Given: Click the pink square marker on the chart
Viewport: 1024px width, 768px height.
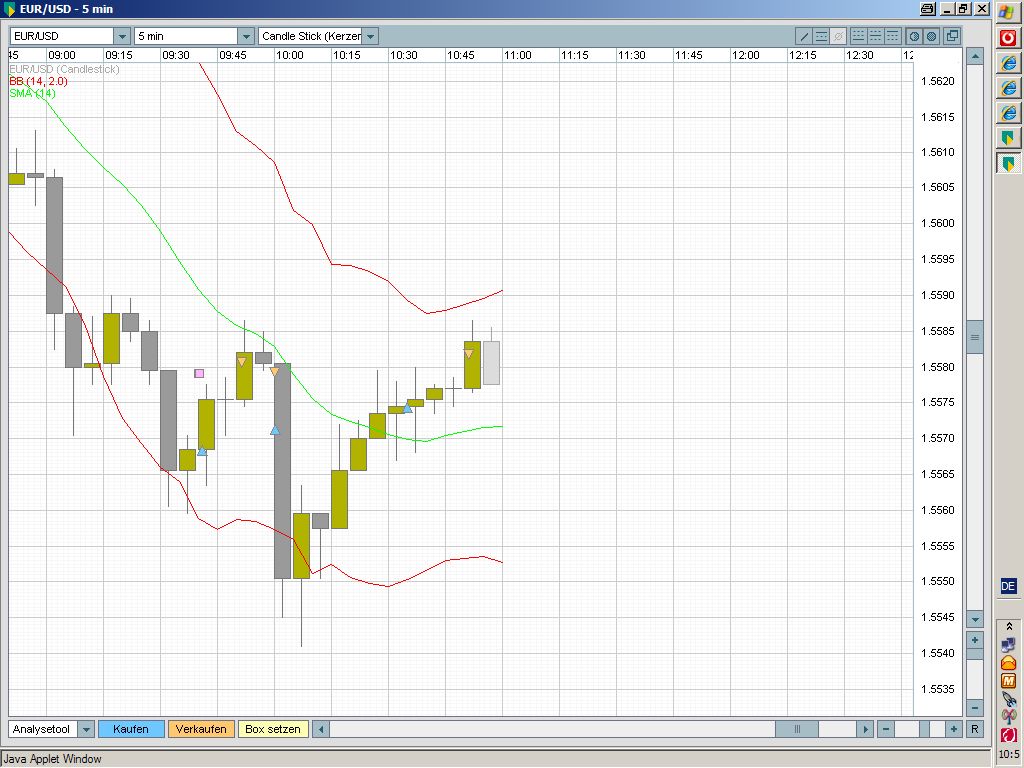Looking at the screenshot, I should pyautogui.click(x=199, y=373).
